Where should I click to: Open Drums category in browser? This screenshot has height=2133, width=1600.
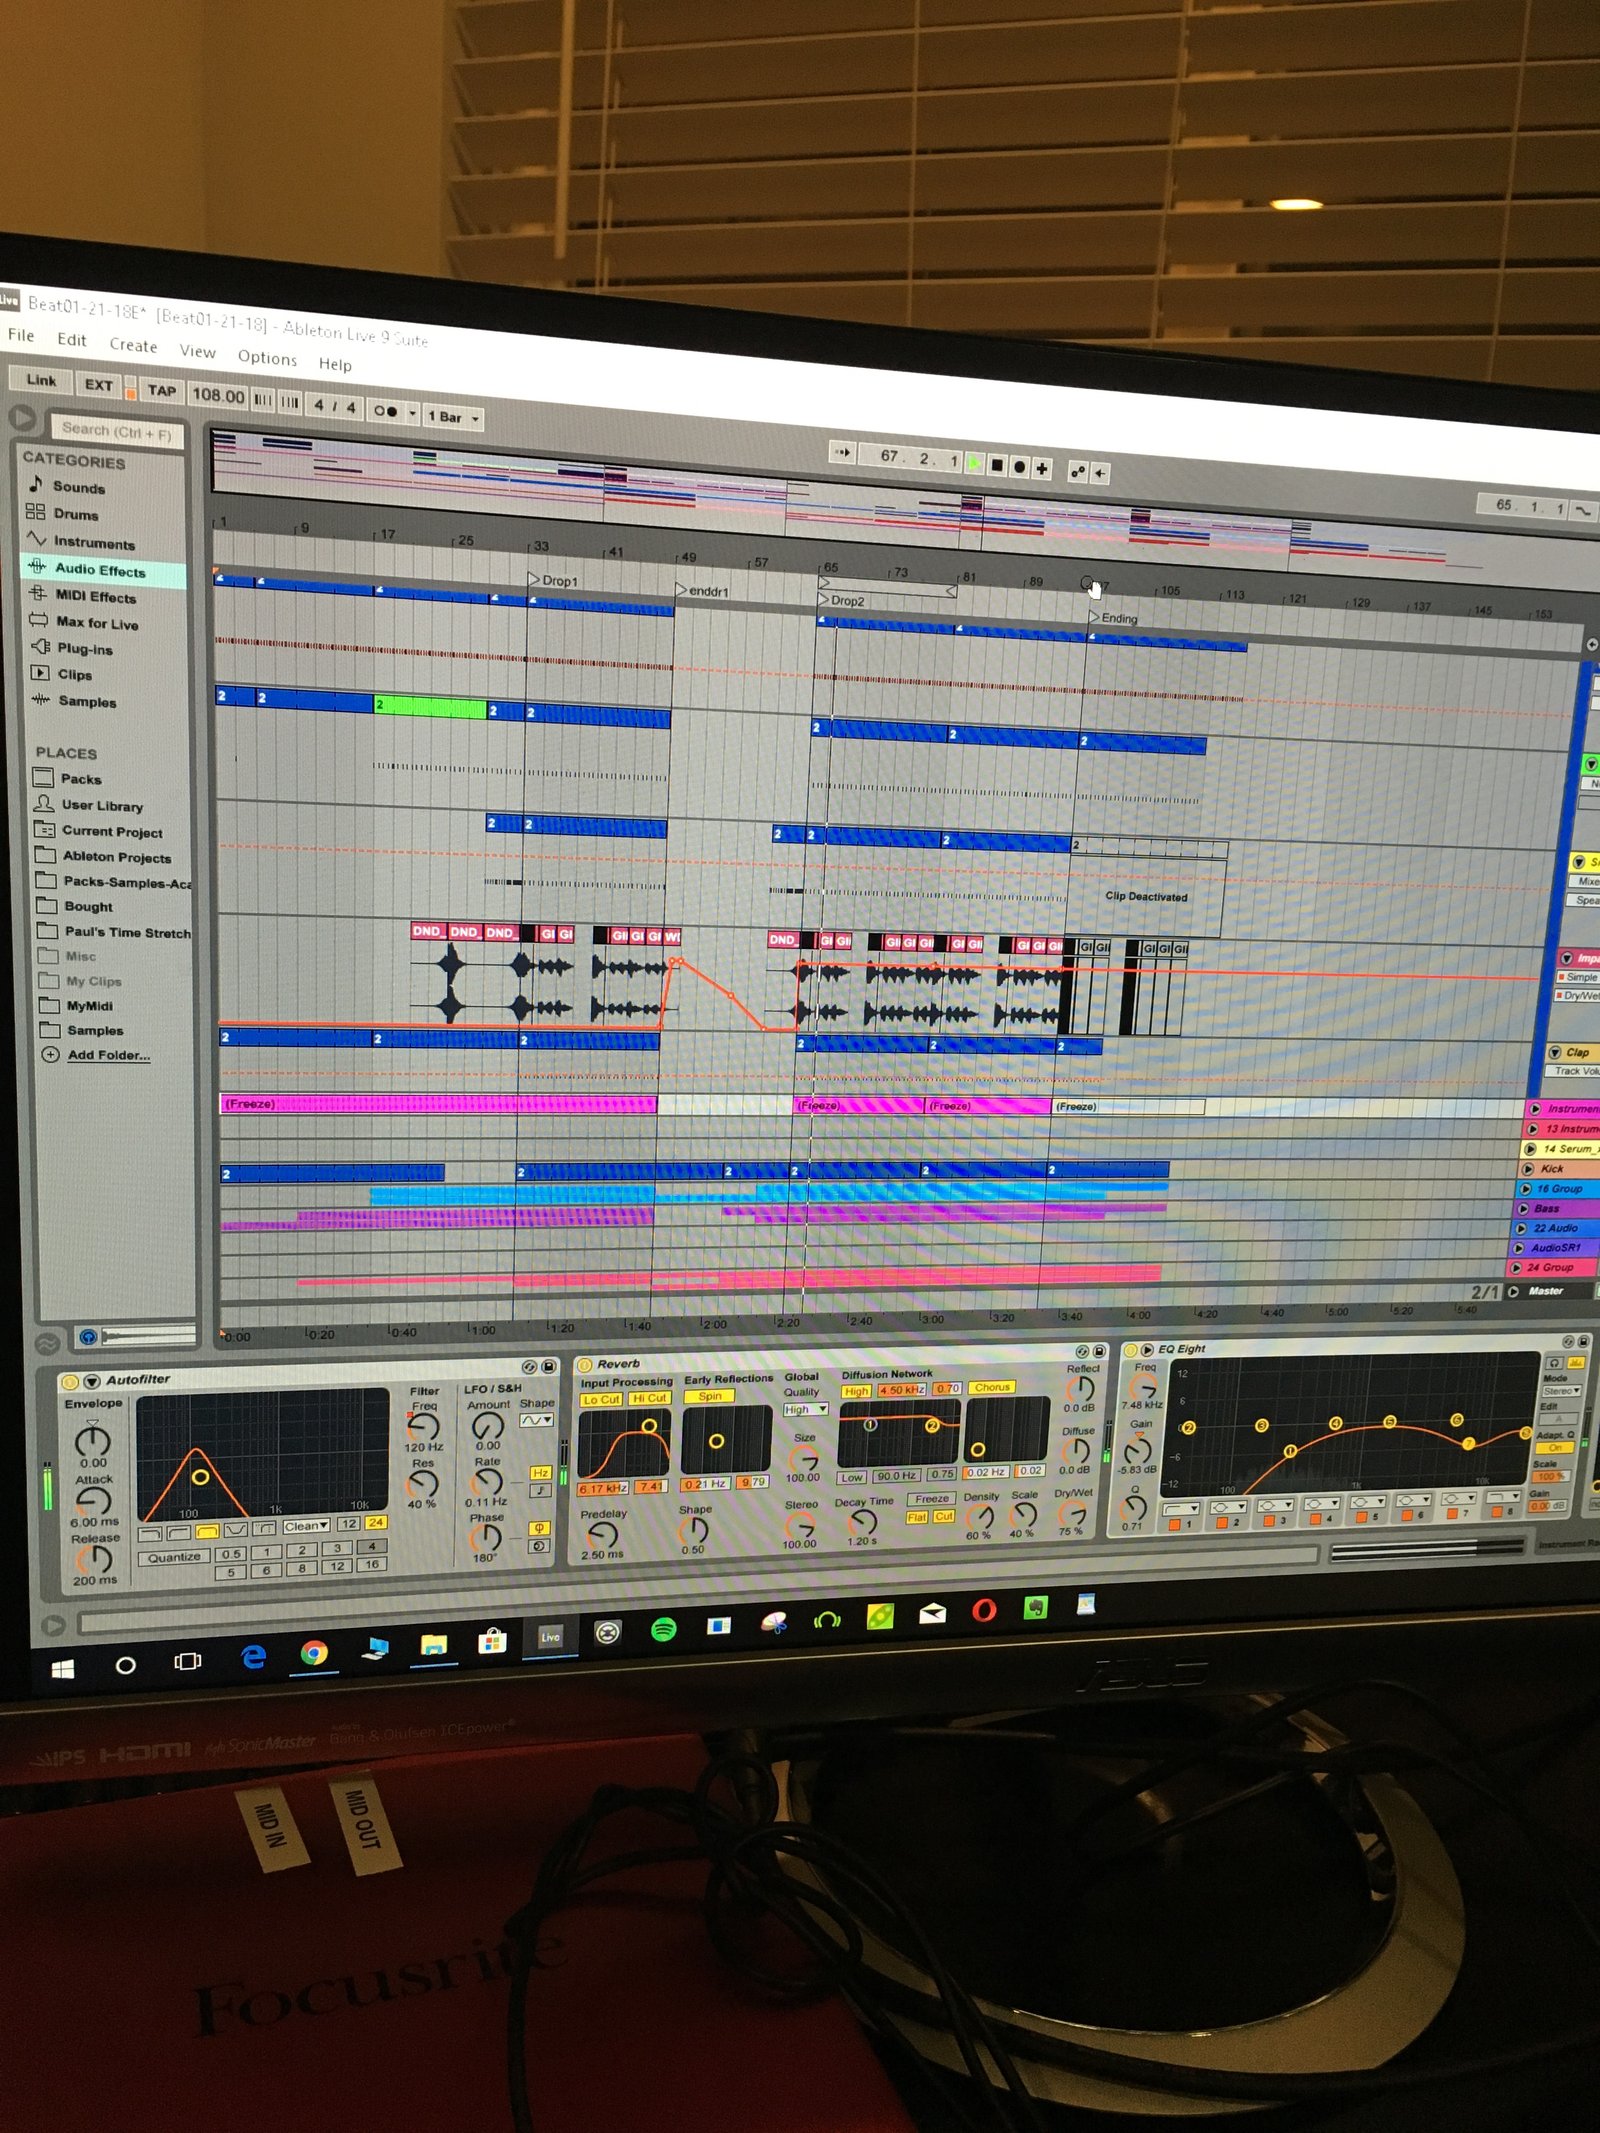coord(75,514)
